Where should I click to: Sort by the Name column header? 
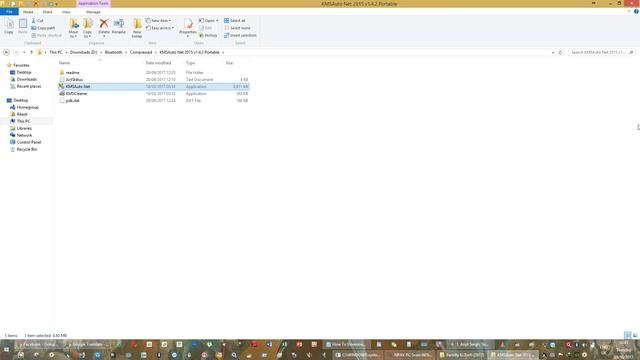[64, 63]
